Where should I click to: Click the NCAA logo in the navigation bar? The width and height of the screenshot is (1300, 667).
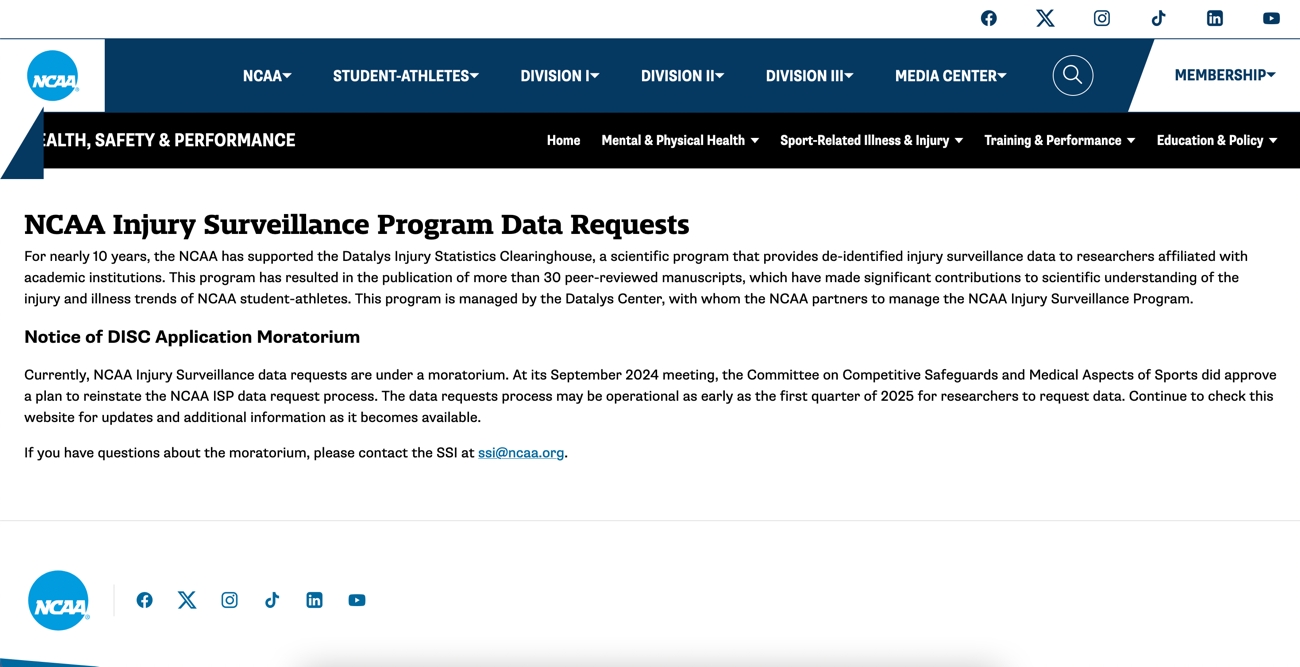pos(53,76)
